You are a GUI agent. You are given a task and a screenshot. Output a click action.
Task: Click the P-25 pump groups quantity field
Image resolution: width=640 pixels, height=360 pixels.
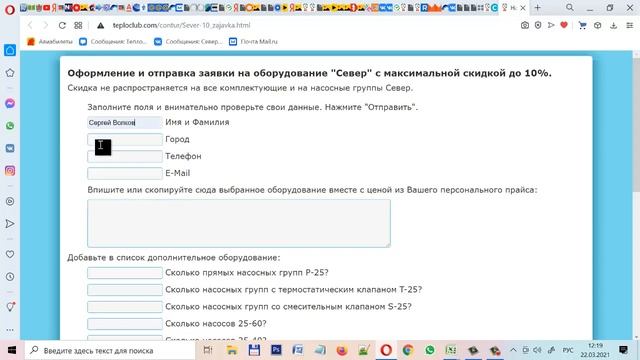(x=124, y=273)
